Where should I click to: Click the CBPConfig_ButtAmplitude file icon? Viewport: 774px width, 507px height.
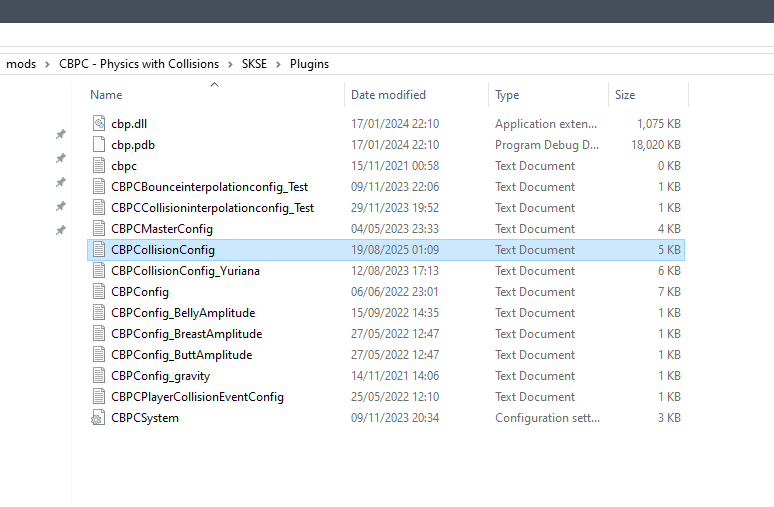click(x=99, y=354)
